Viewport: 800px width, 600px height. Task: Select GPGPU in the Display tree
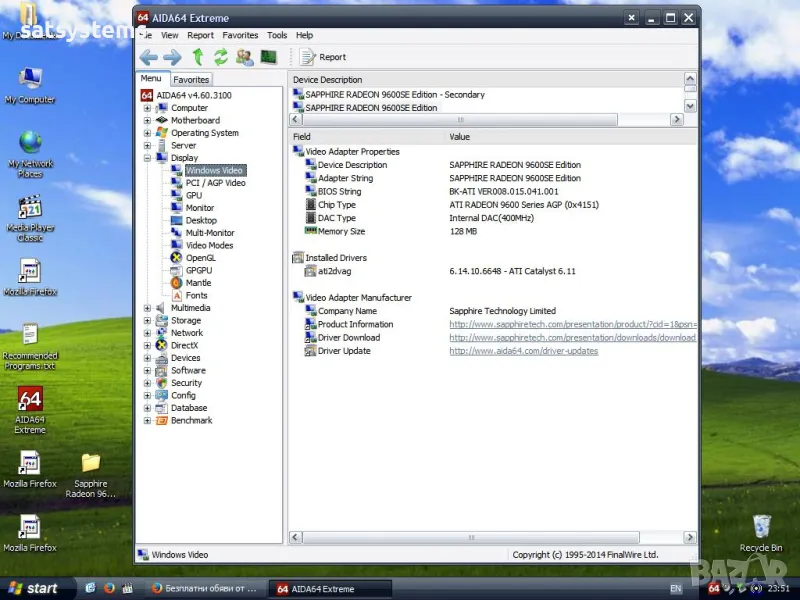tap(199, 270)
